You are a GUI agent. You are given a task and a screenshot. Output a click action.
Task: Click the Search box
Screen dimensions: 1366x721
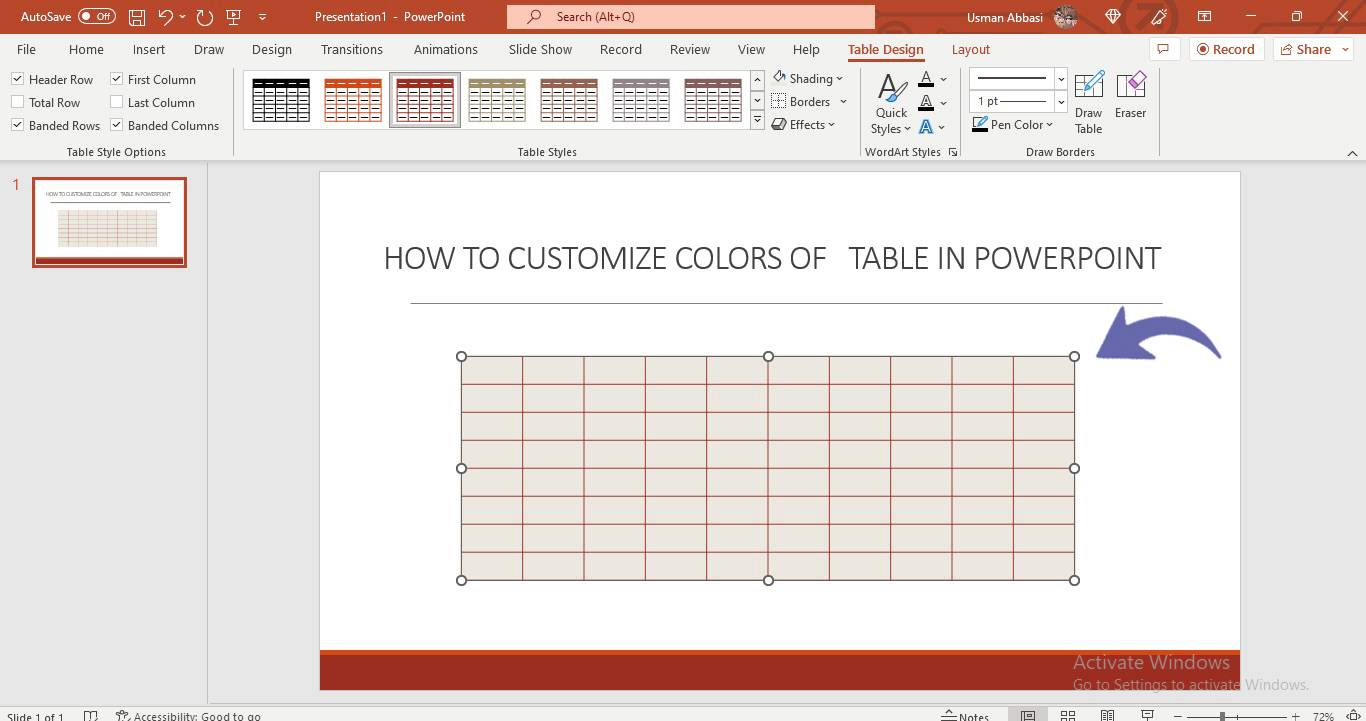[690, 17]
